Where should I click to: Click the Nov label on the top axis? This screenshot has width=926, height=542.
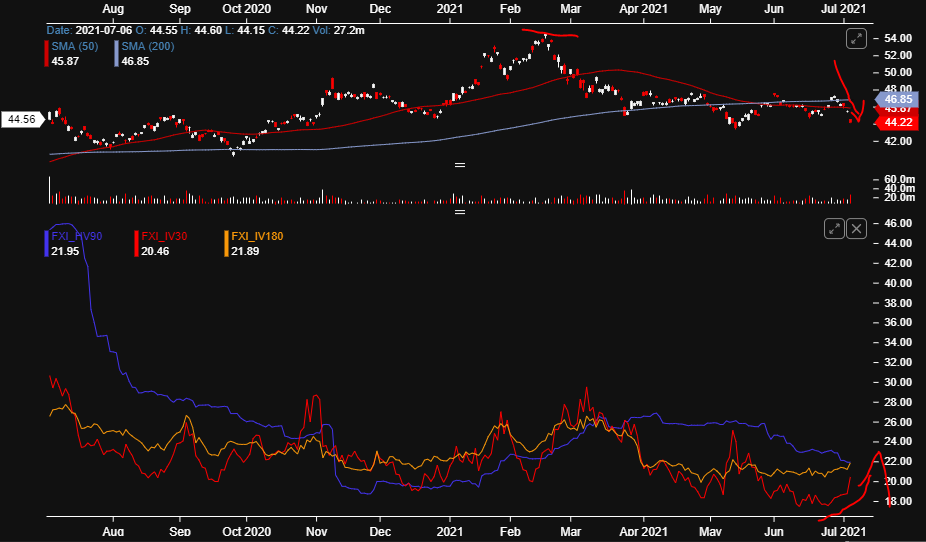[317, 9]
